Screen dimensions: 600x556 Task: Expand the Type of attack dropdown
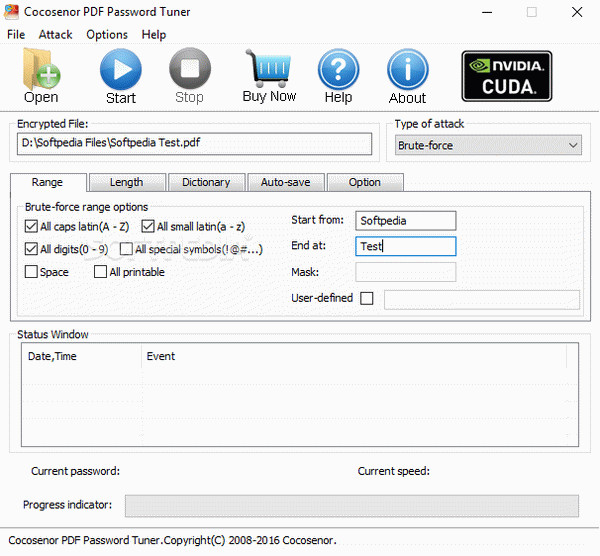[x=488, y=145]
